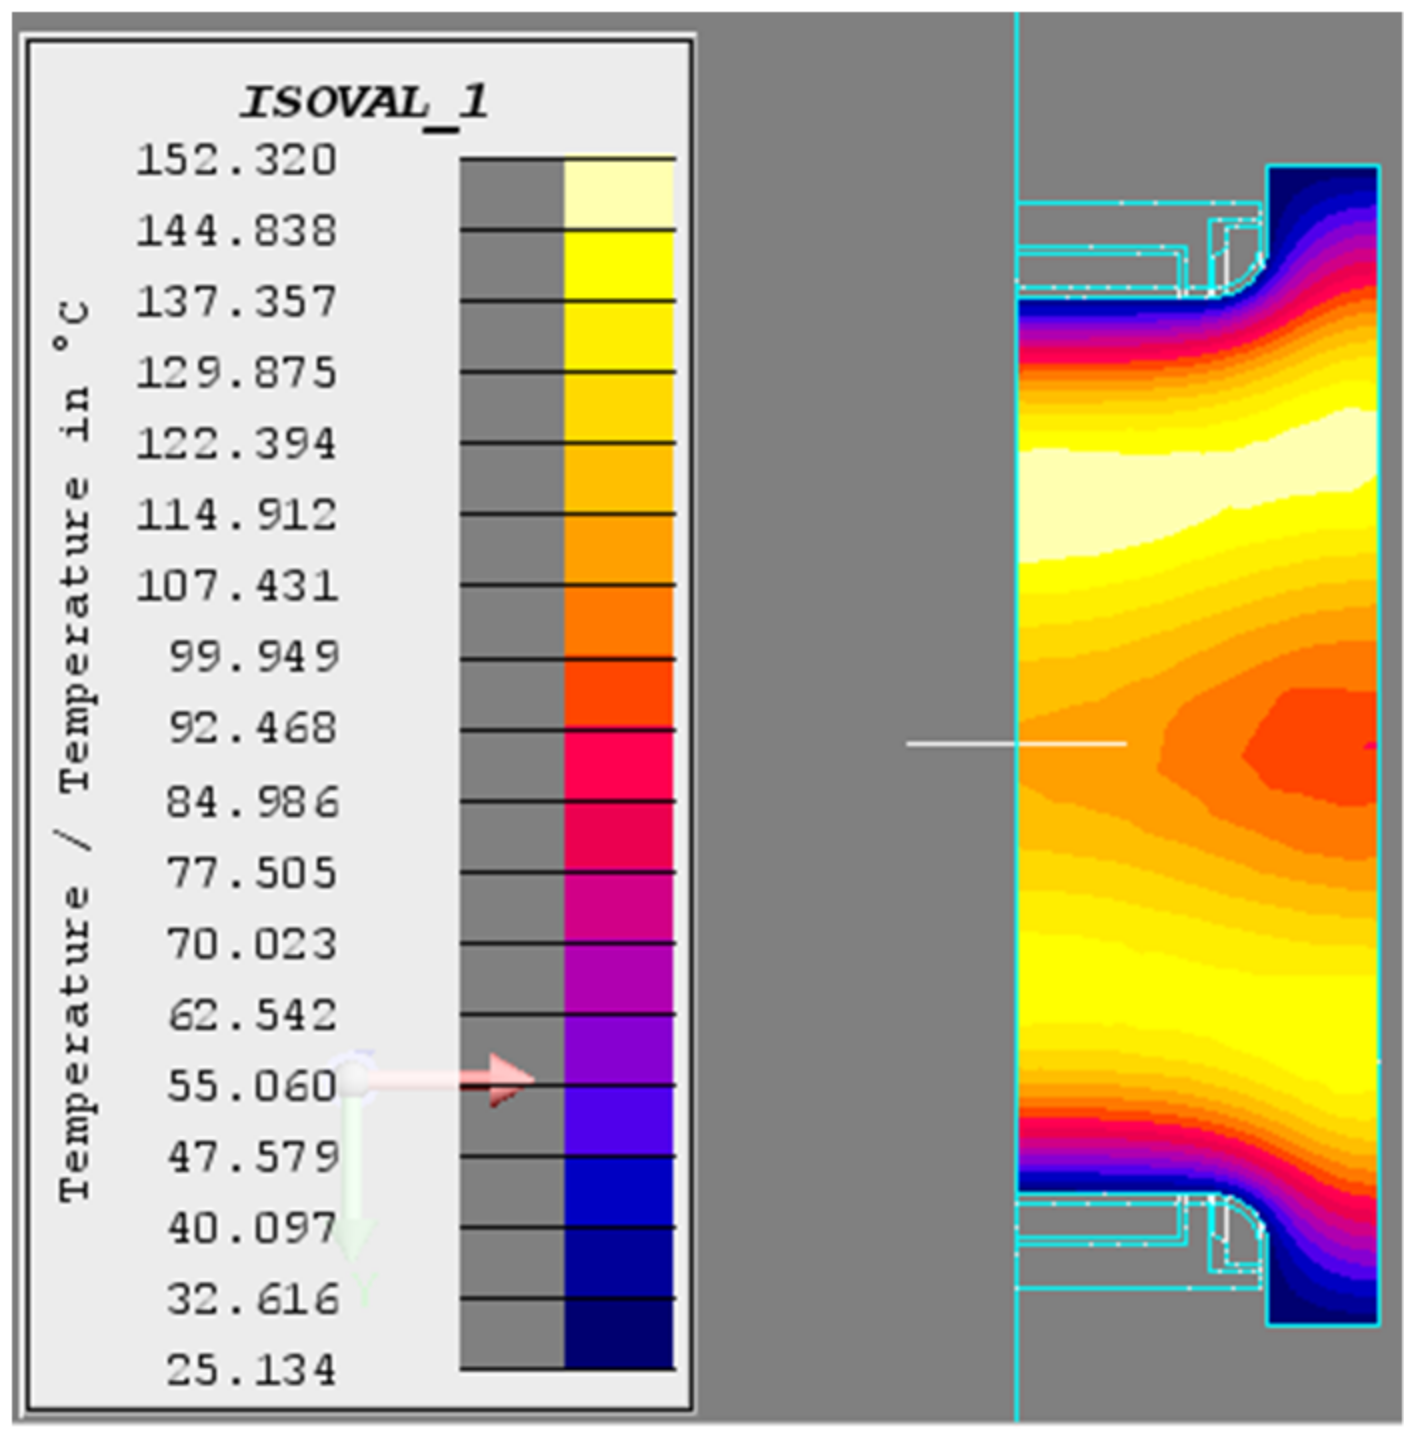
Task: Click the vertical 'Temperature in °C' axis label
Action: coord(74,750)
